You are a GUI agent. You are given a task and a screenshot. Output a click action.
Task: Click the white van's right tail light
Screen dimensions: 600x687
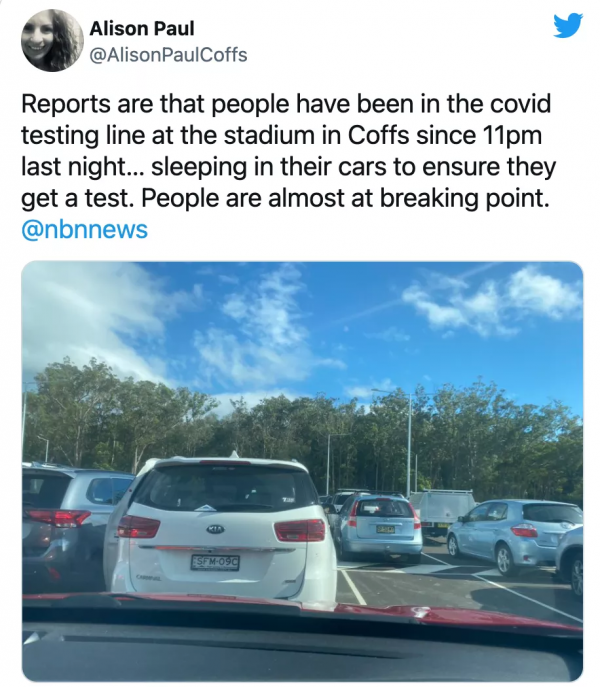click(300, 530)
